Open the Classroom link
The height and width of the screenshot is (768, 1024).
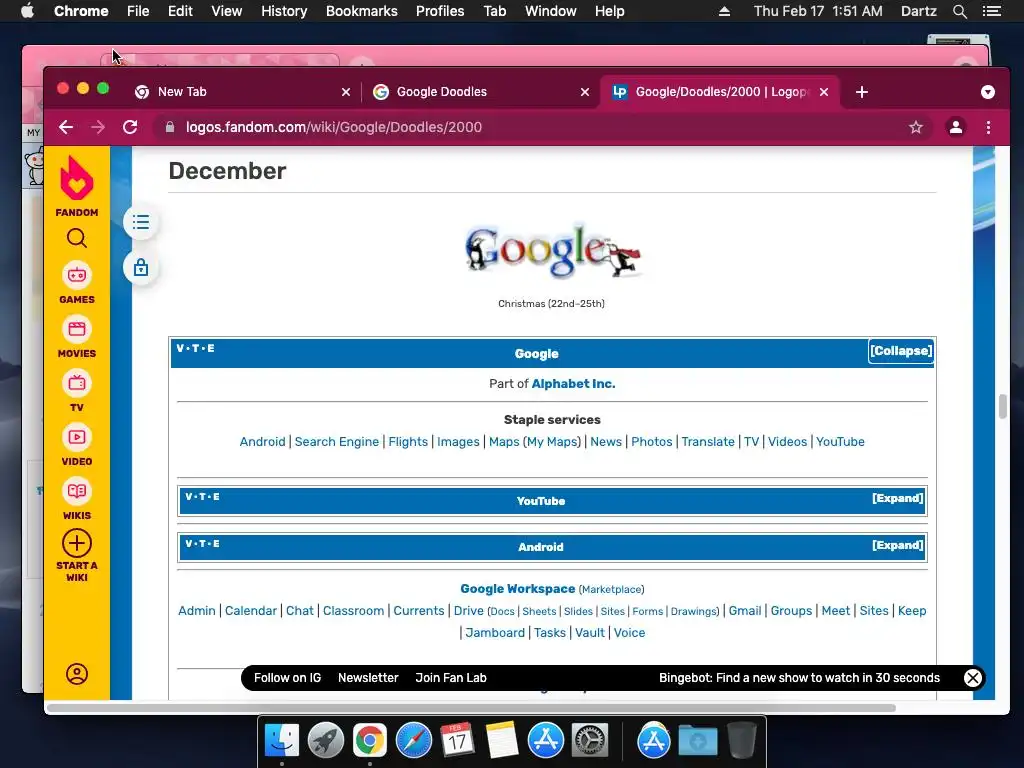(x=353, y=611)
